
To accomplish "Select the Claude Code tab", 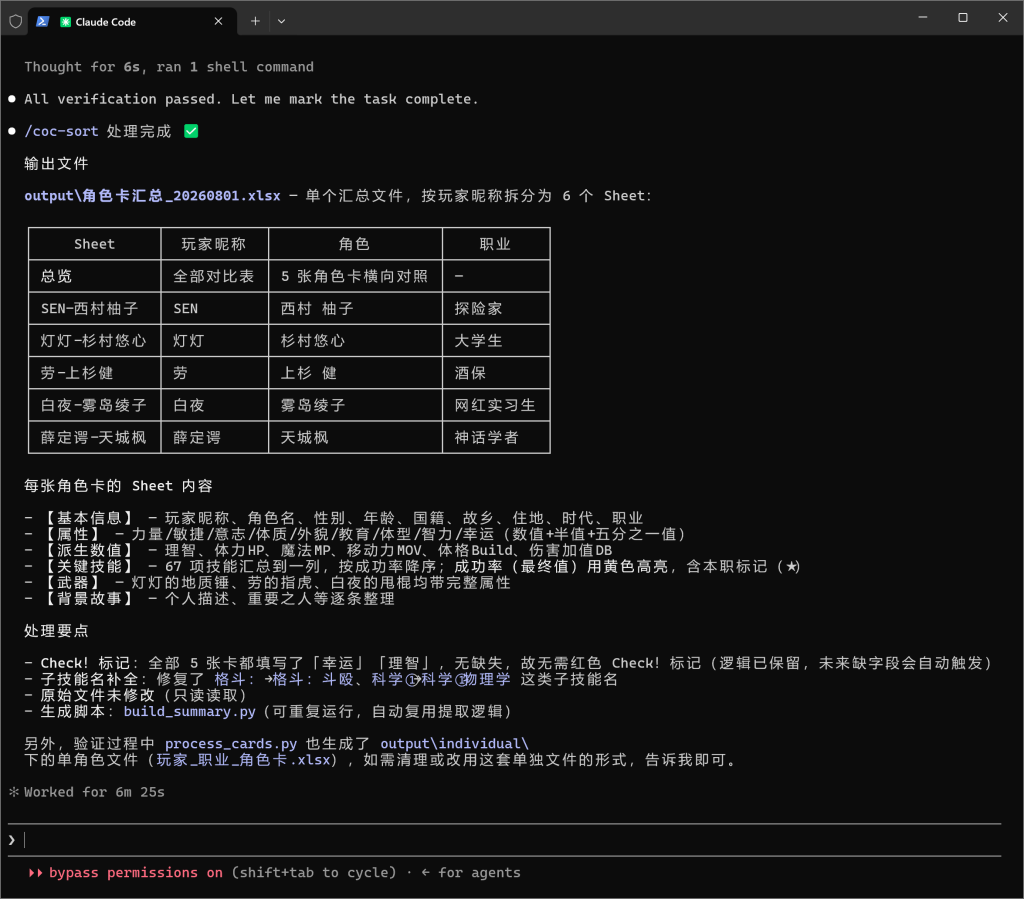I will (131, 22).
